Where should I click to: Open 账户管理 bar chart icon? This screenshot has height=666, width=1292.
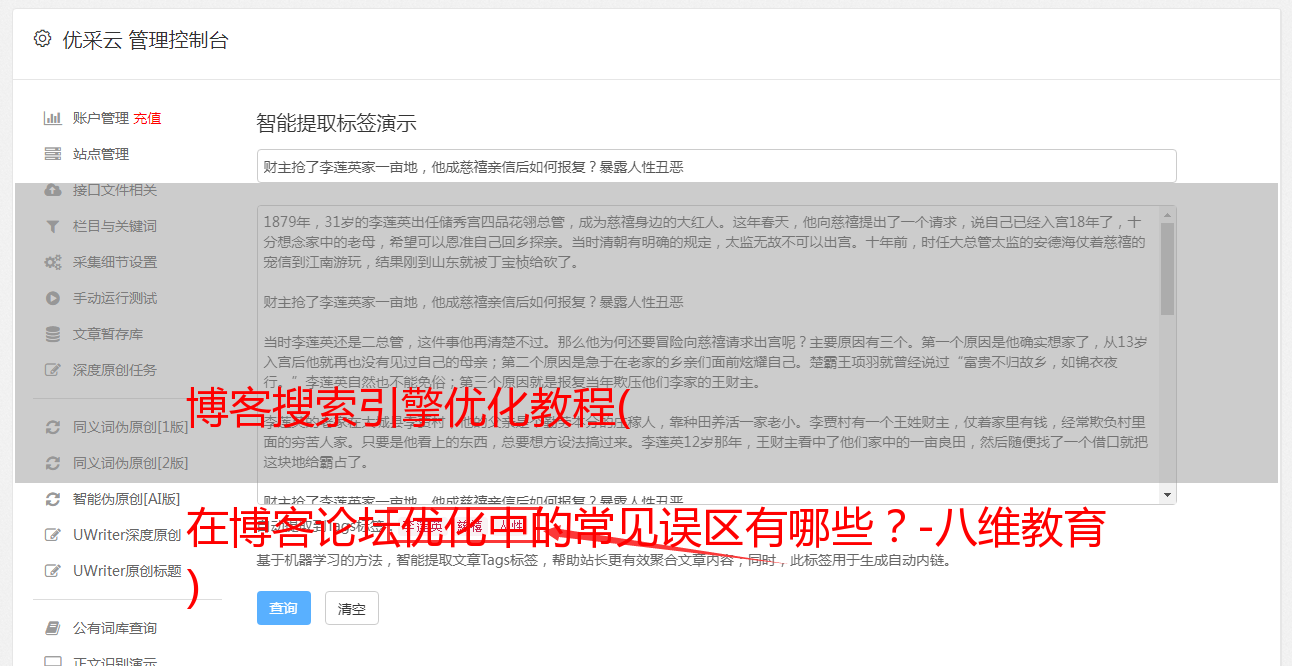(x=53, y=118)
